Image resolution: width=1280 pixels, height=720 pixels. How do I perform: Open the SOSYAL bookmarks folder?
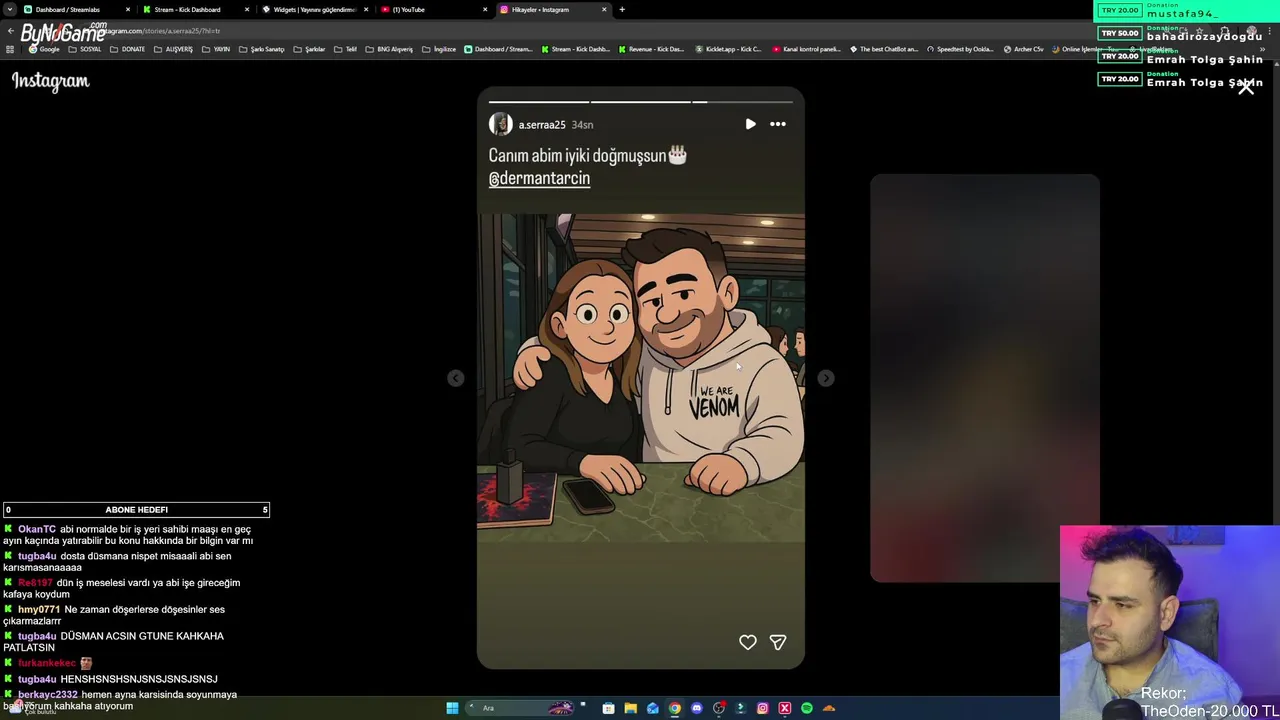[x=85, y=49]
